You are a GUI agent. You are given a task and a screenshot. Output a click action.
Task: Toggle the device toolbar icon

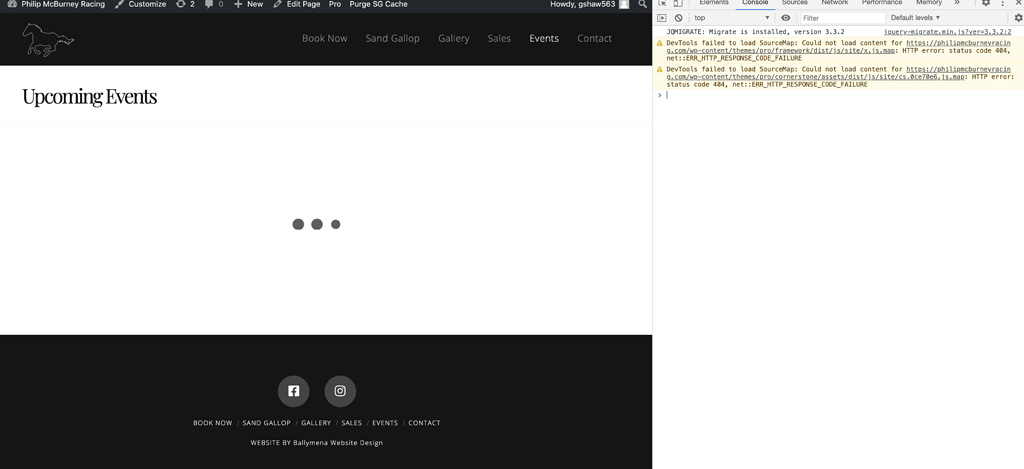677,4
